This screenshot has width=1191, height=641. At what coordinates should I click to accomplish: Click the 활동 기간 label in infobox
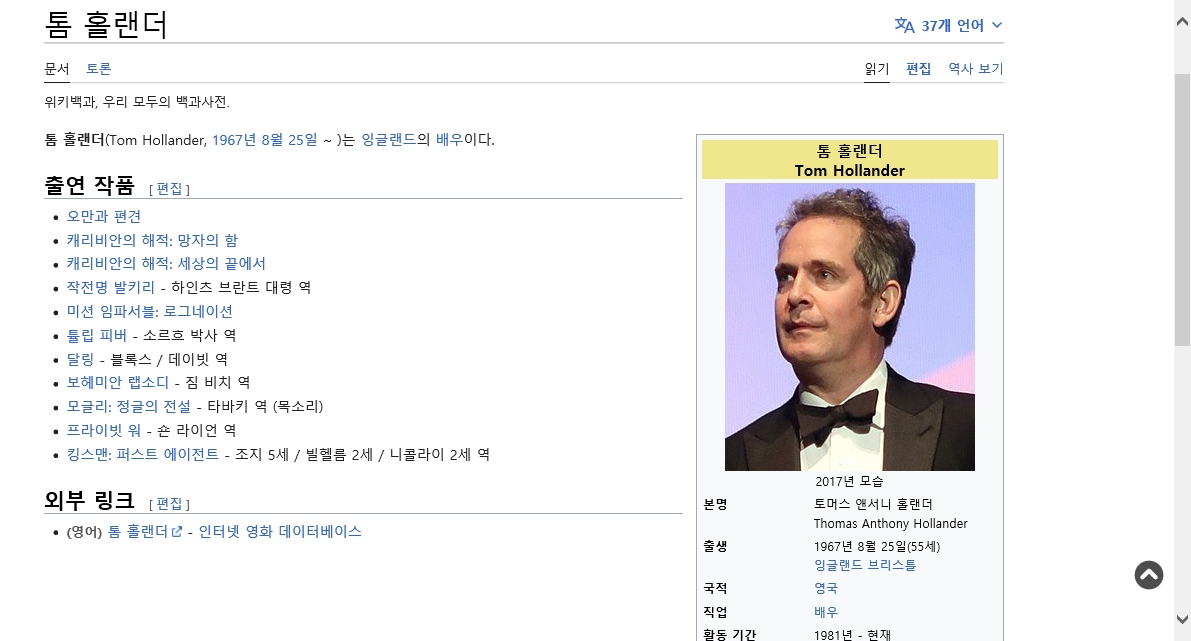pos(730,634)
